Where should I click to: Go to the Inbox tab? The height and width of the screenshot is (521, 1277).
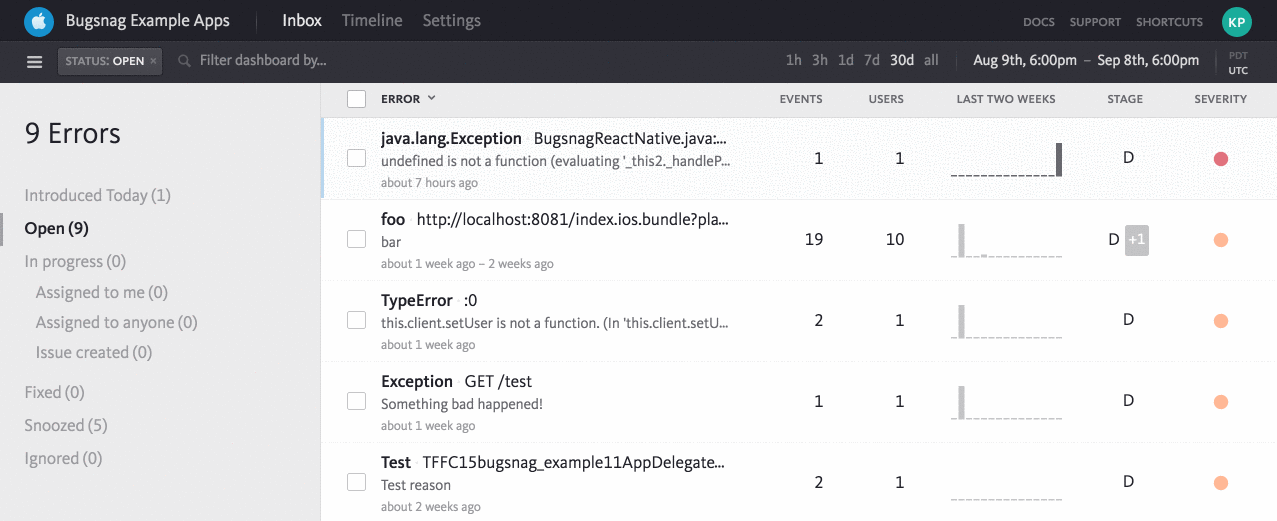coord(302,20)
